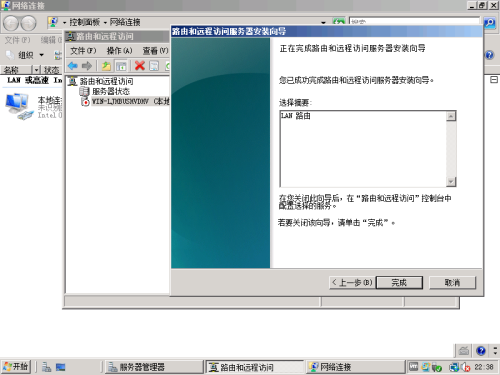Open 查看(V) menu in routing console
The height and width of the screenshot is (375, 500).
coord(155,51)
